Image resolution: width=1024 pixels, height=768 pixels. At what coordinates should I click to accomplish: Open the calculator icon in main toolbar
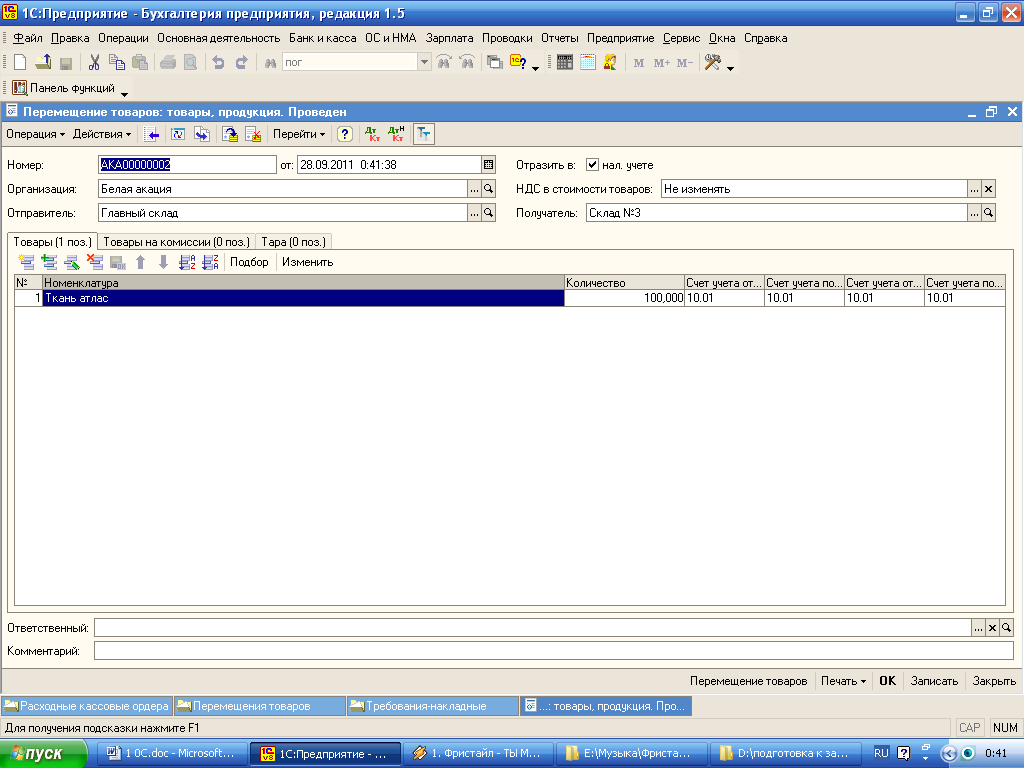(565, 63)
